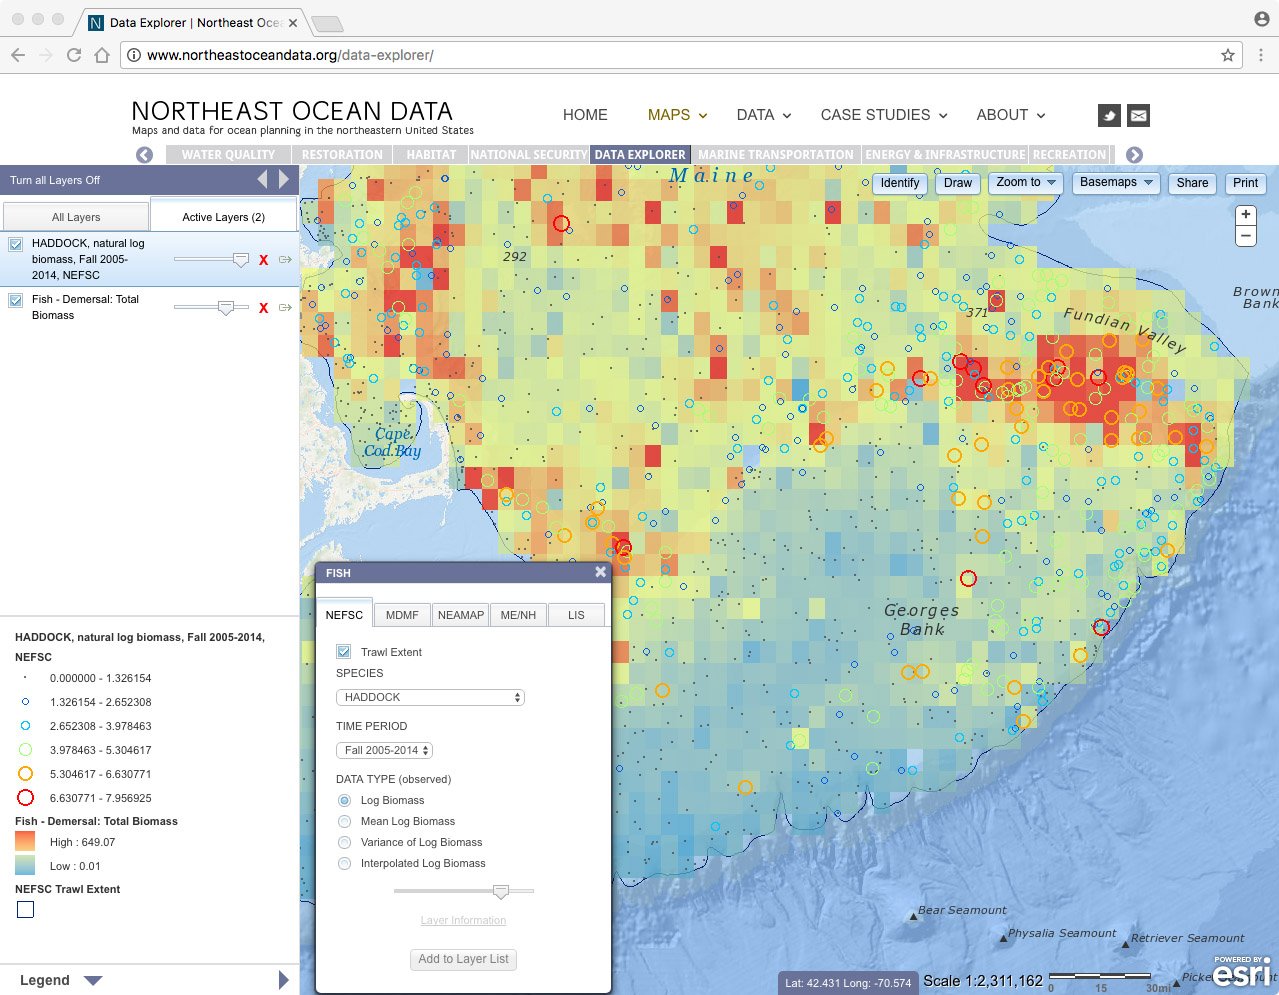
Task: Zoom out on the map with the minus button
Action: click(1245, 236)
